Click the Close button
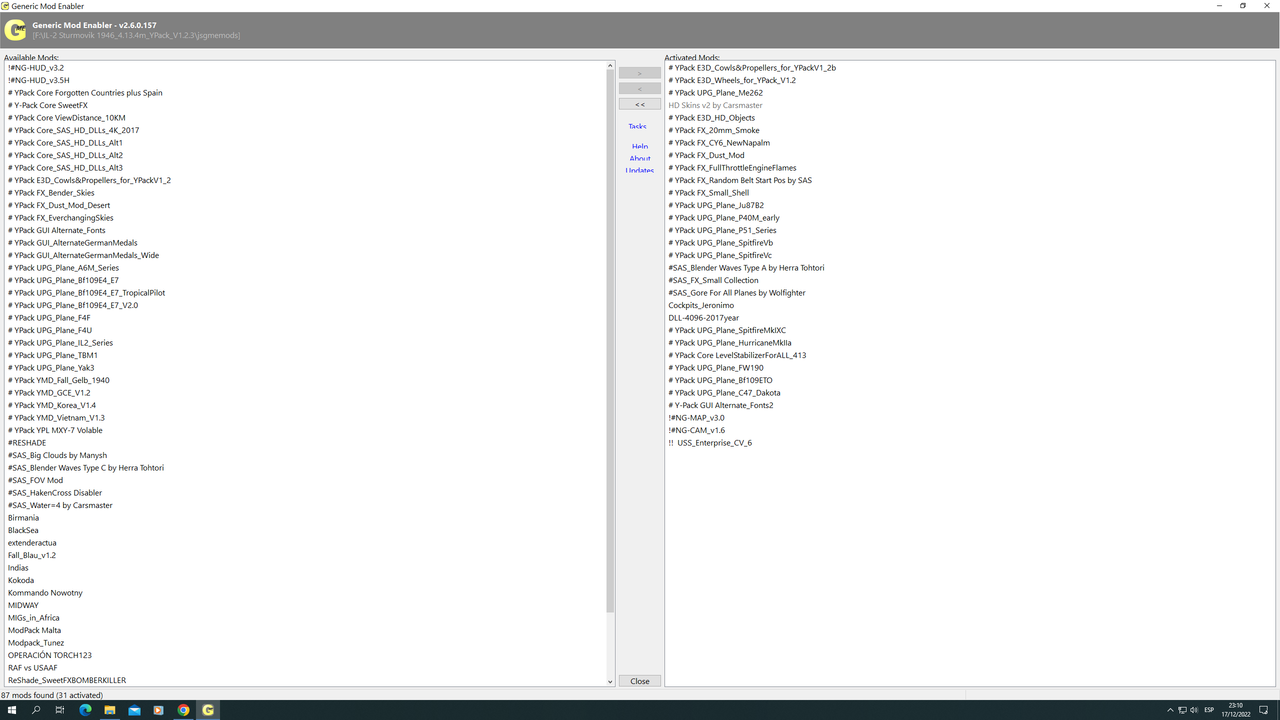Screen dimensions: 1280x720 pyautogui.click(x=640, y=681)
